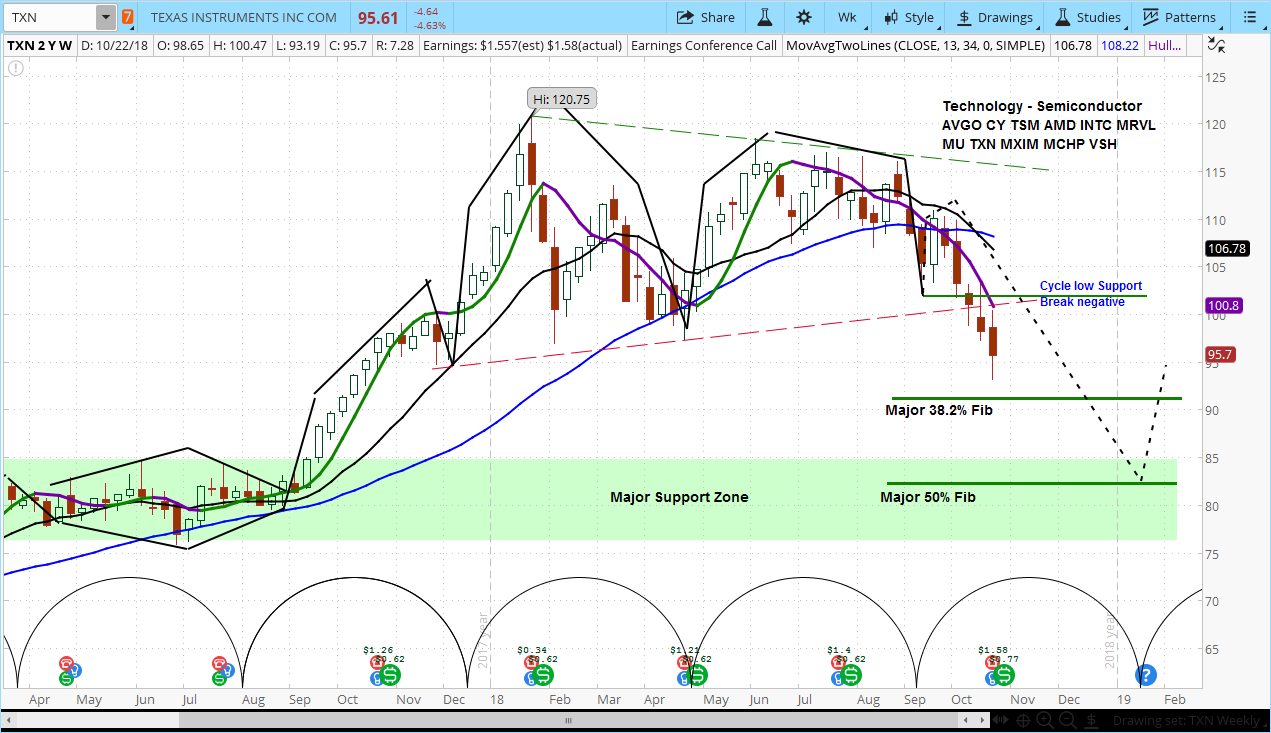Toggle active drawing mode via the zigzag icon

tap(1218, 45)
